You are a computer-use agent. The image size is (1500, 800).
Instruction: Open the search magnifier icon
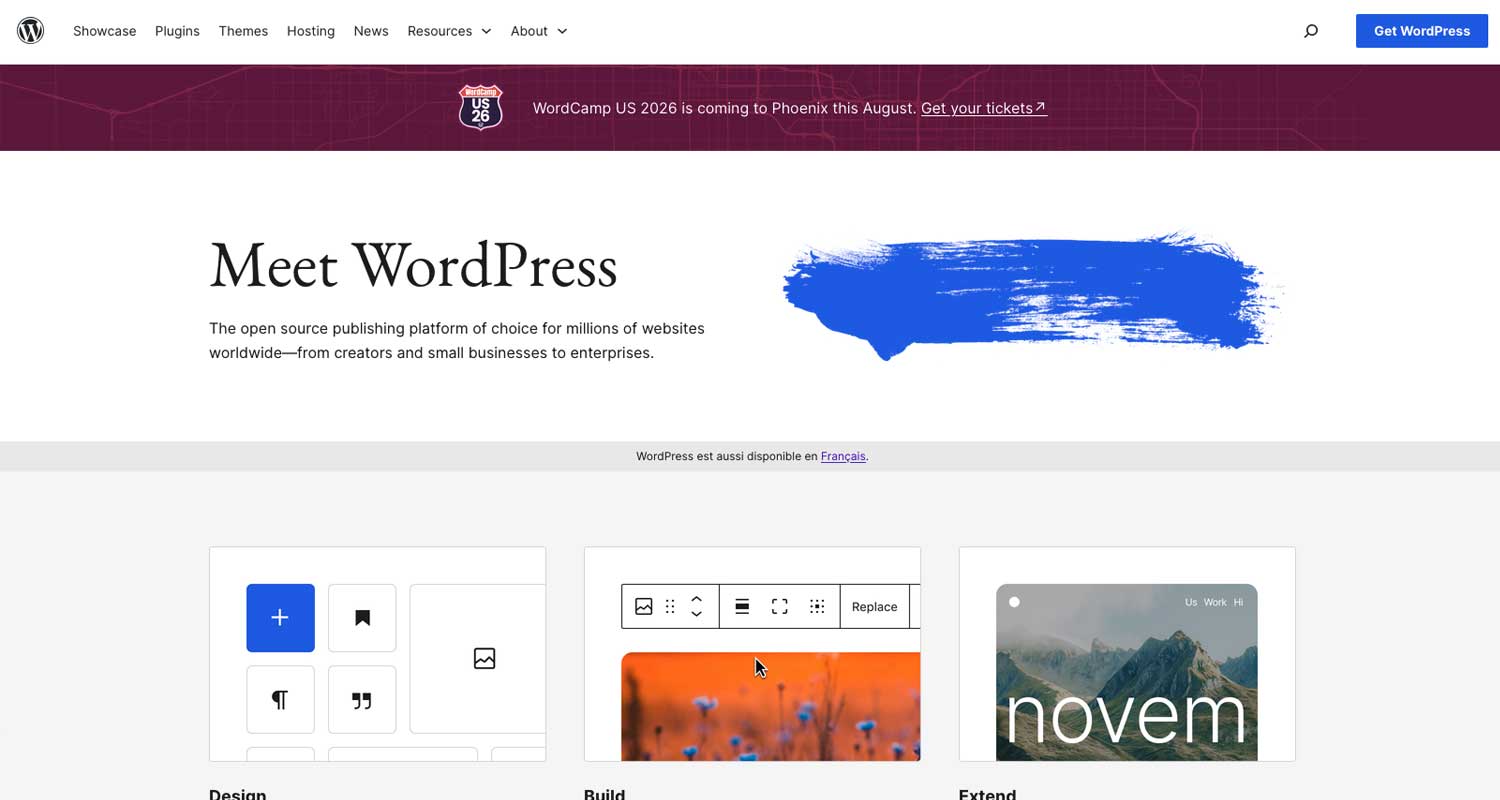(x=1311, y=31)
